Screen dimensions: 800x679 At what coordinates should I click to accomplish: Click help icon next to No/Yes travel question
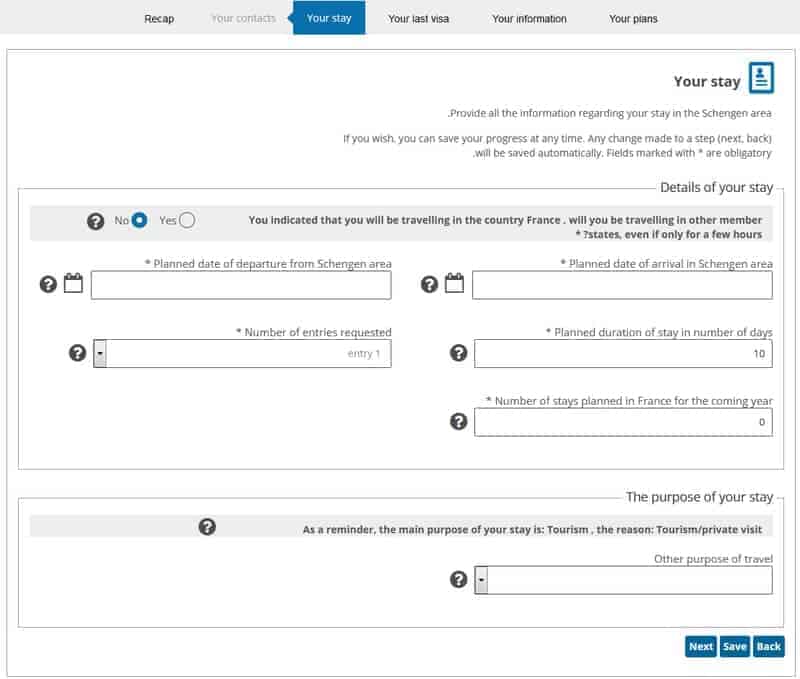click(x=95, y=221)
